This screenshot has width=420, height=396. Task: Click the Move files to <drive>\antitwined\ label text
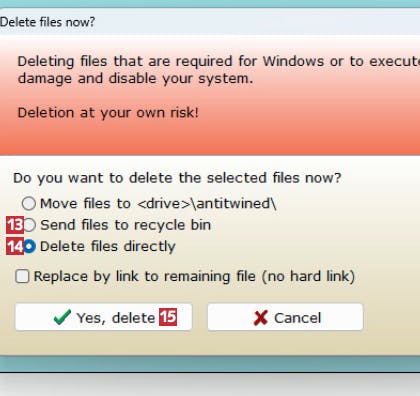click(158, 203)
